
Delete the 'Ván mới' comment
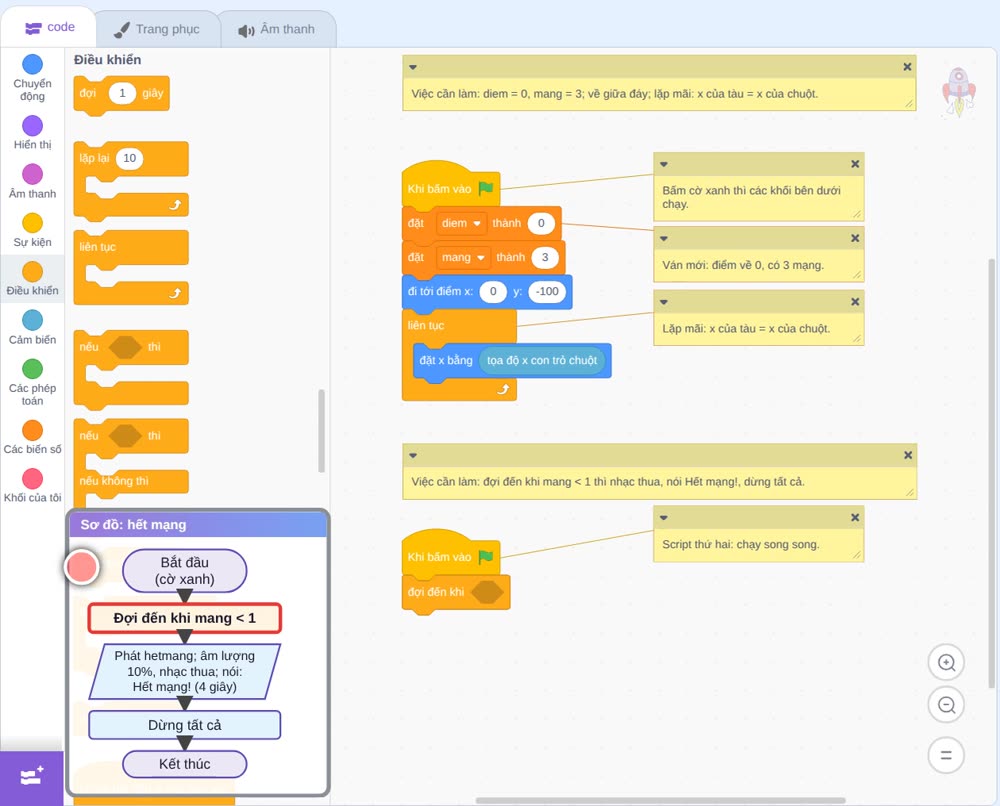855,238
